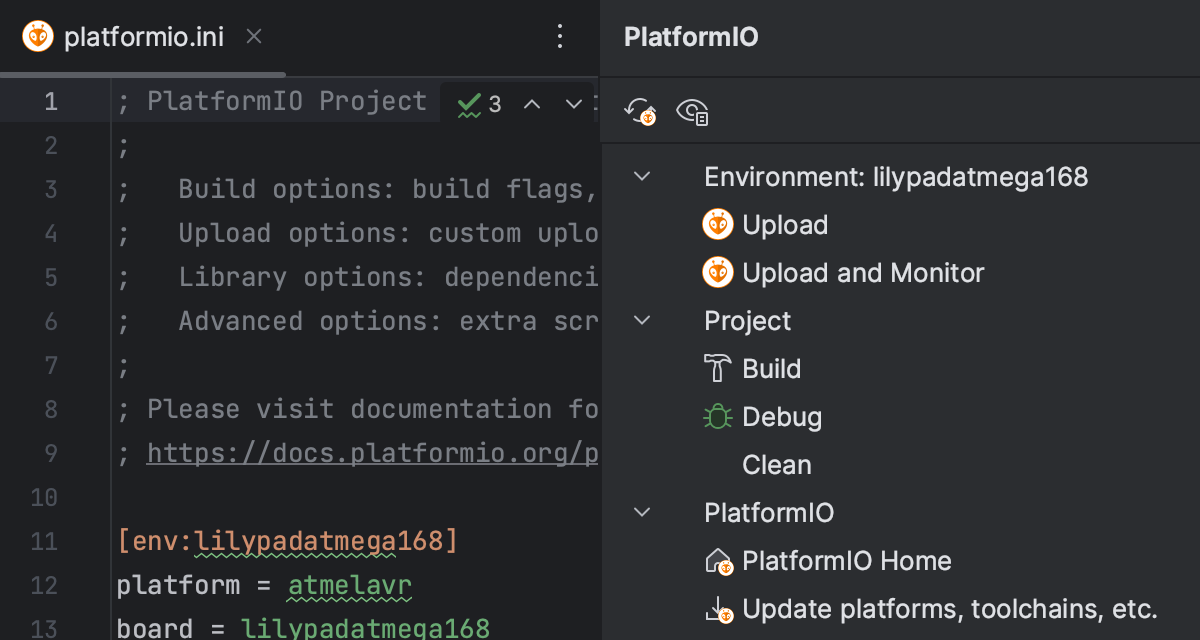Select the platformio.ini editor tab
Image resolution: width=1200 pixels, height=640 pixels.
click(x=143, y=38)
